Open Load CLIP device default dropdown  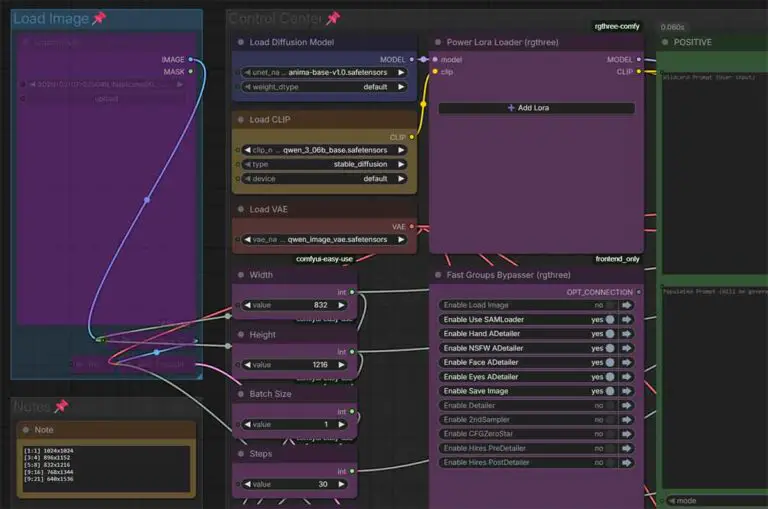(x=324, y=179)
